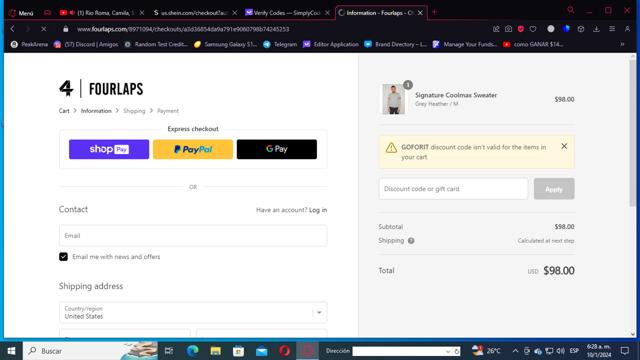Image resolution: width=640 pixels, height=360 pixels.
Task: Open the Windows Start button
Action: coord(11,351)
